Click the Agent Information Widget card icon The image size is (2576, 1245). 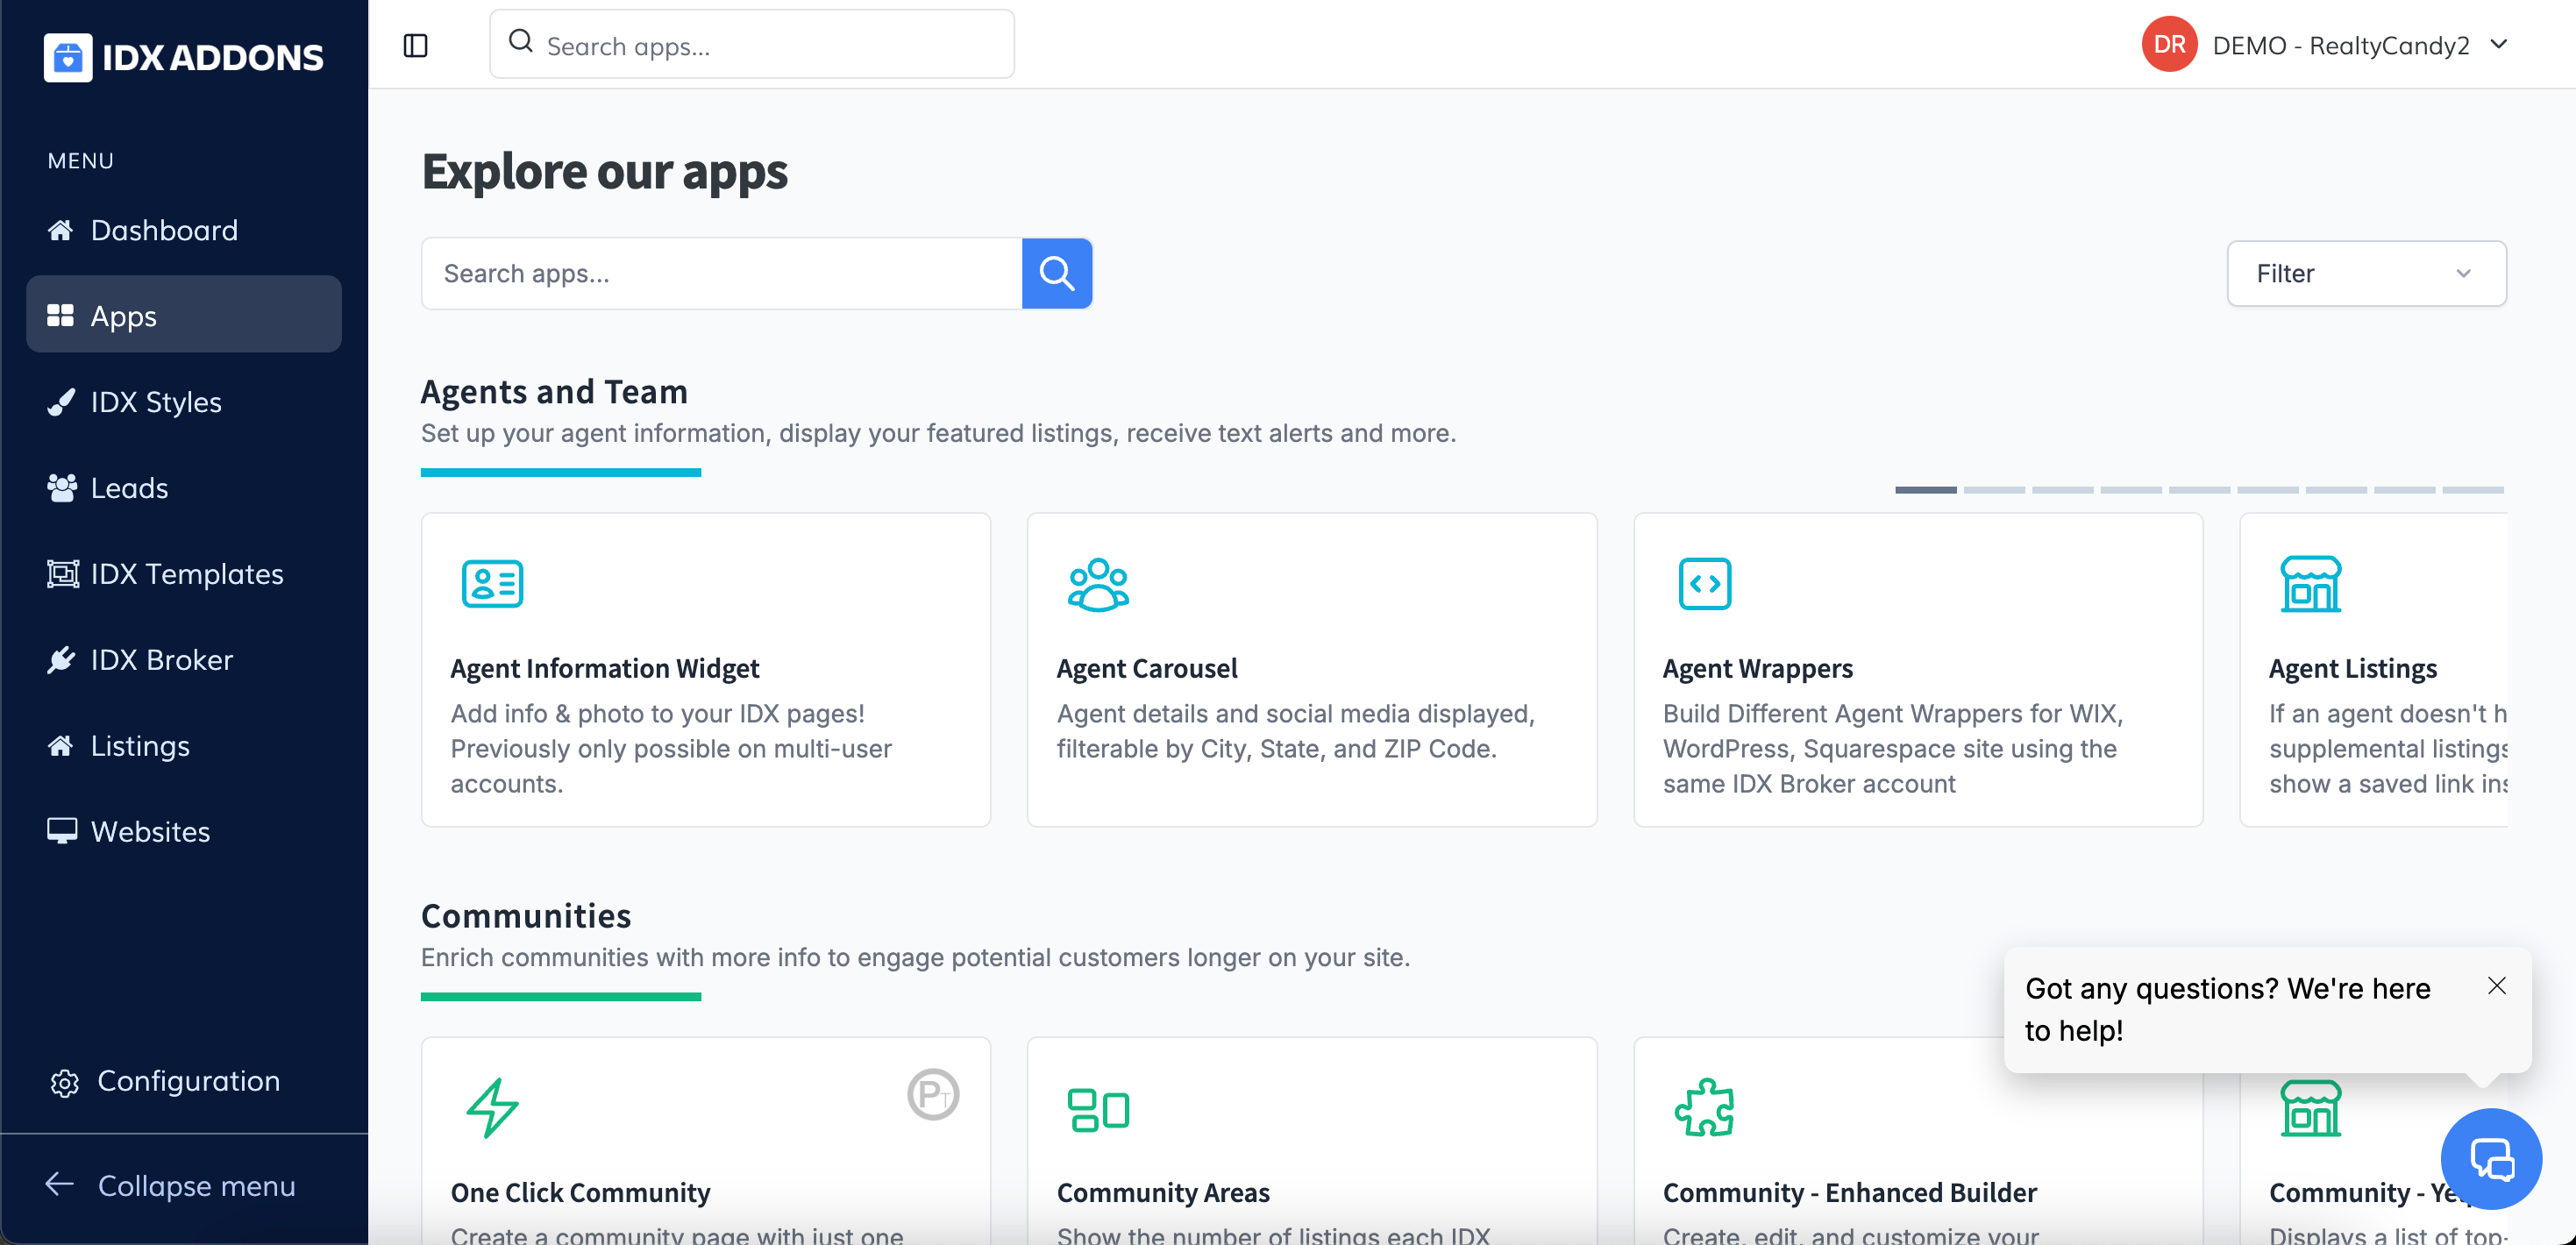[x=492, y=583]
